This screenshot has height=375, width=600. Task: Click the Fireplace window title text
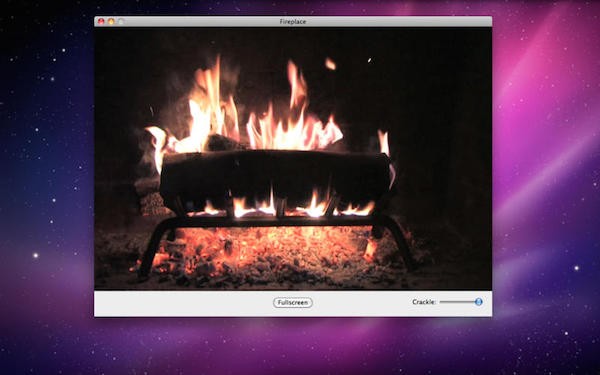(293, 22)
